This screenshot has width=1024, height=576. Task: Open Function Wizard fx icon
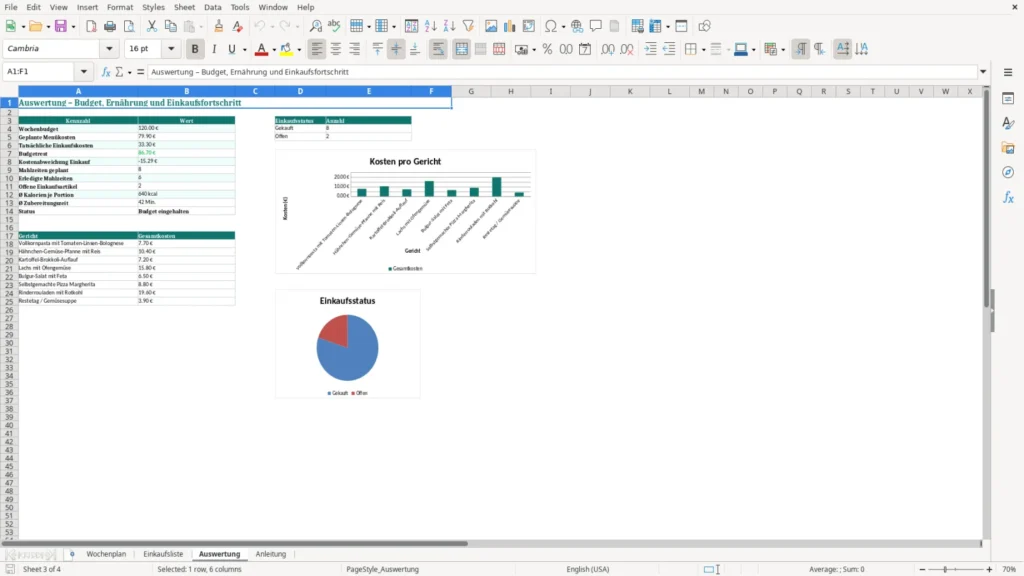(106, 72)
